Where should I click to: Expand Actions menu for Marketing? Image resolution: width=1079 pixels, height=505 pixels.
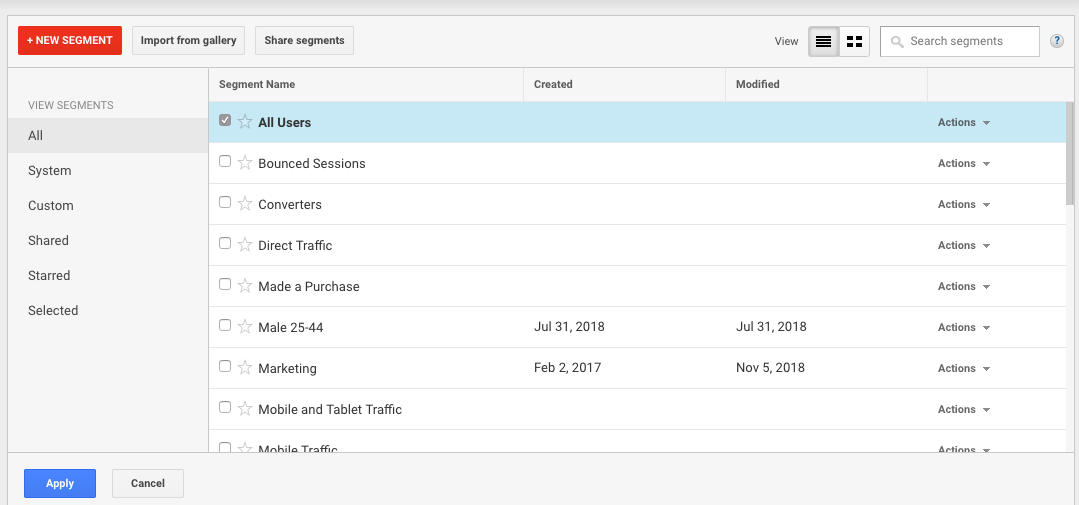click(963, 368)
